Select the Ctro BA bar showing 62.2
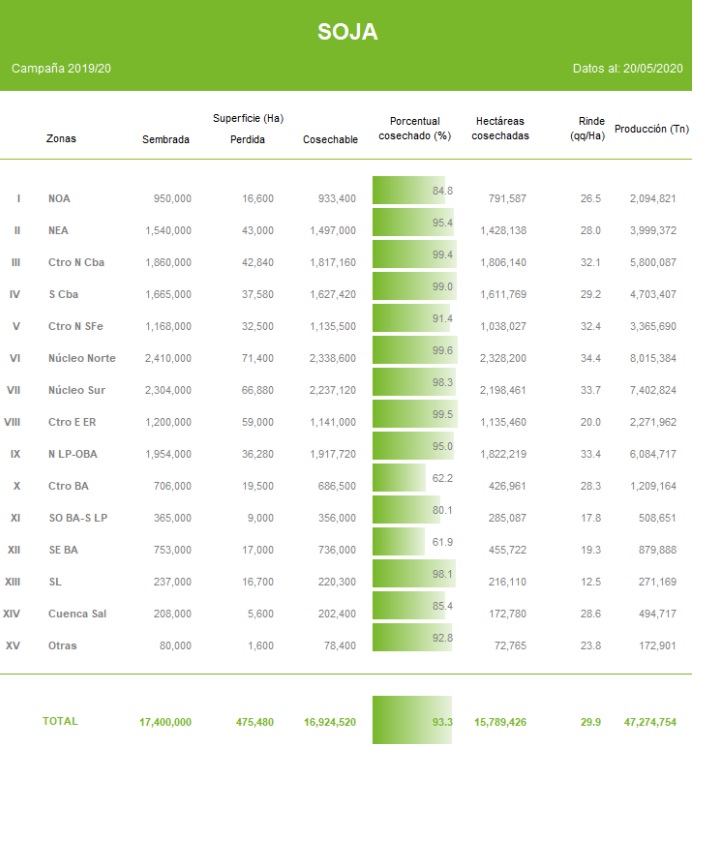The image size is (705, 844). 399,479
